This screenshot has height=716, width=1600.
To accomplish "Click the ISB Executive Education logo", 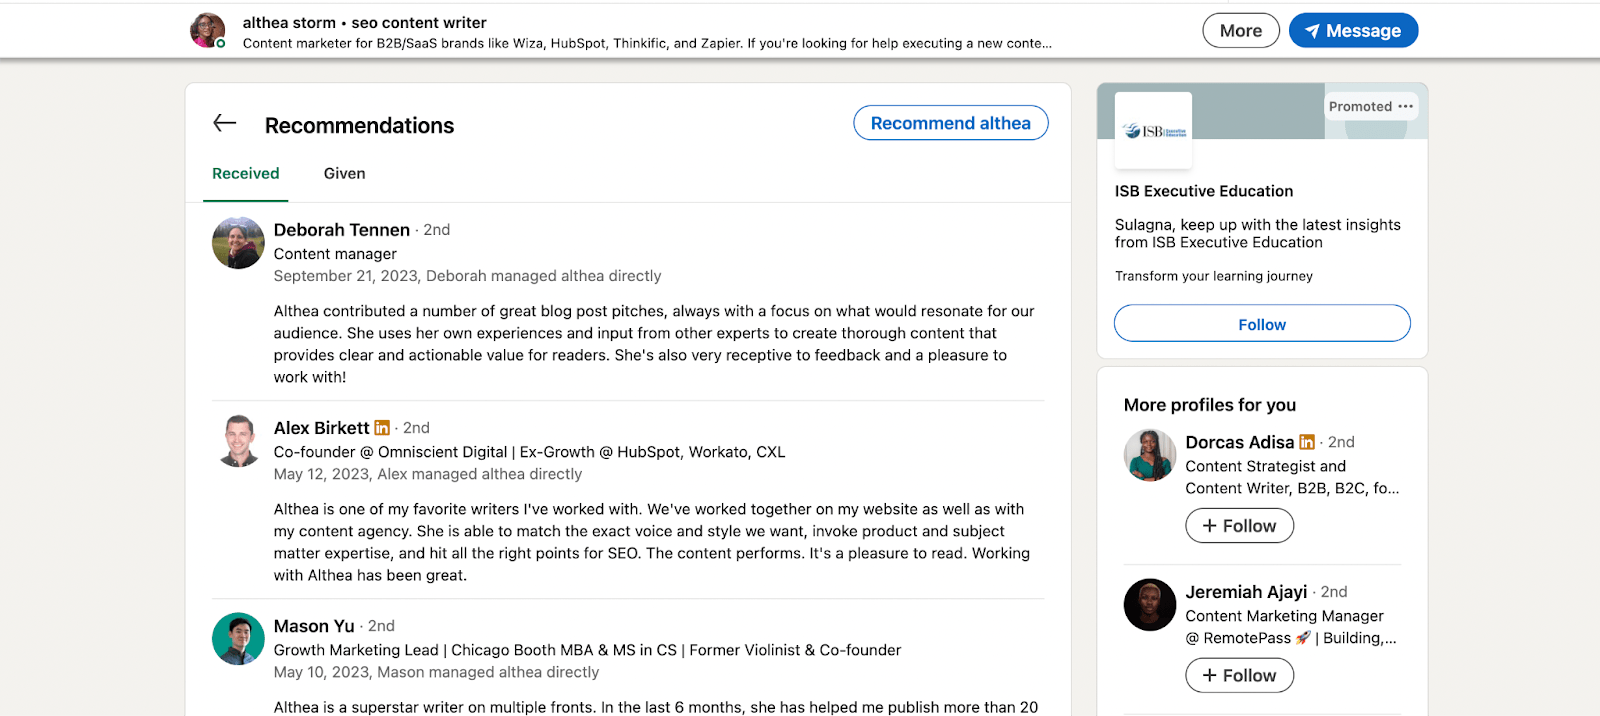I will (1152, 130).
